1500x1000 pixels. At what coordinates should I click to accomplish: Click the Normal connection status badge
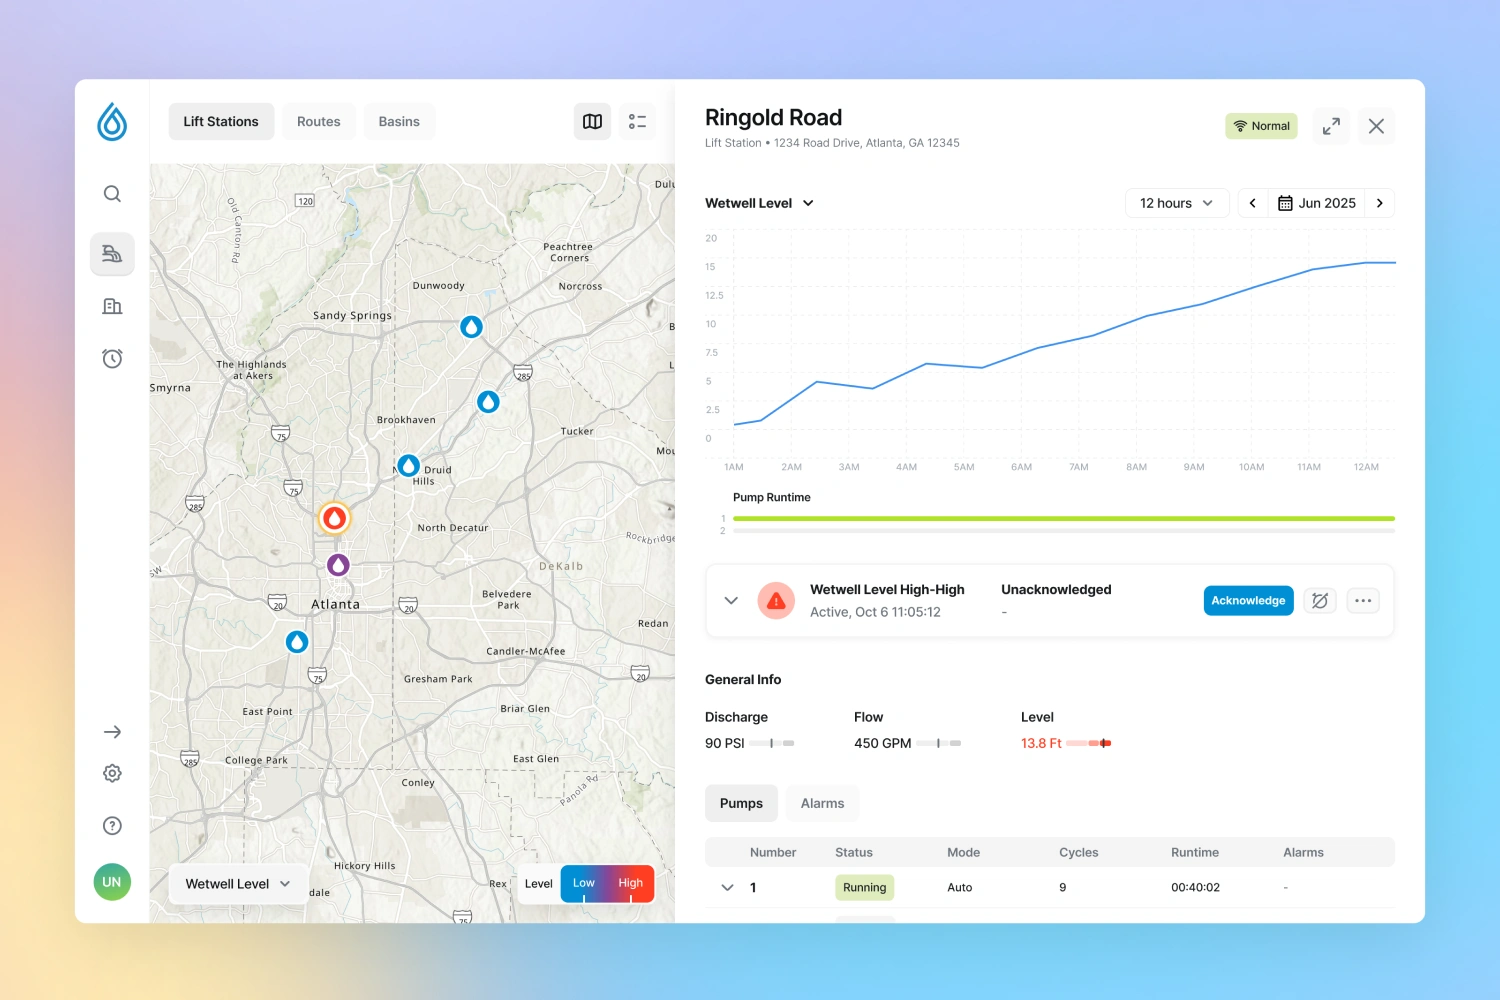pyautogui.click(x=1261, y=126)
